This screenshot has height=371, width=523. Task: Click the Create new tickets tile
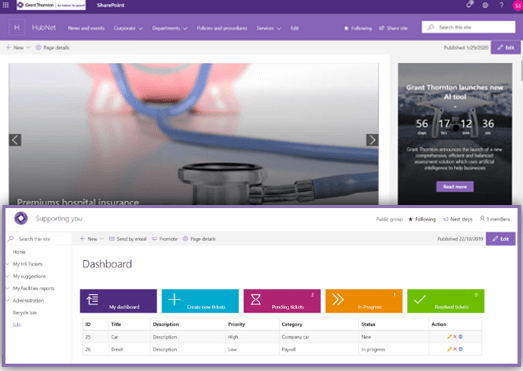tap(200, 301)
